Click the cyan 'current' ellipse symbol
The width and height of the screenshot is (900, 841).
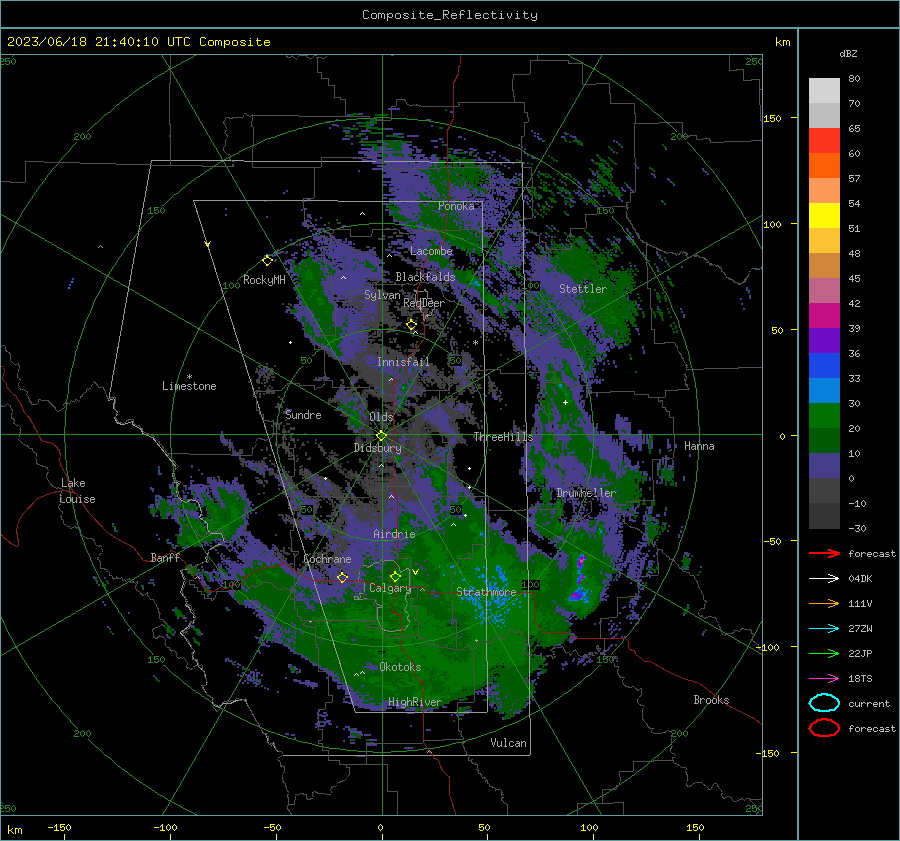tap(824, 703)
